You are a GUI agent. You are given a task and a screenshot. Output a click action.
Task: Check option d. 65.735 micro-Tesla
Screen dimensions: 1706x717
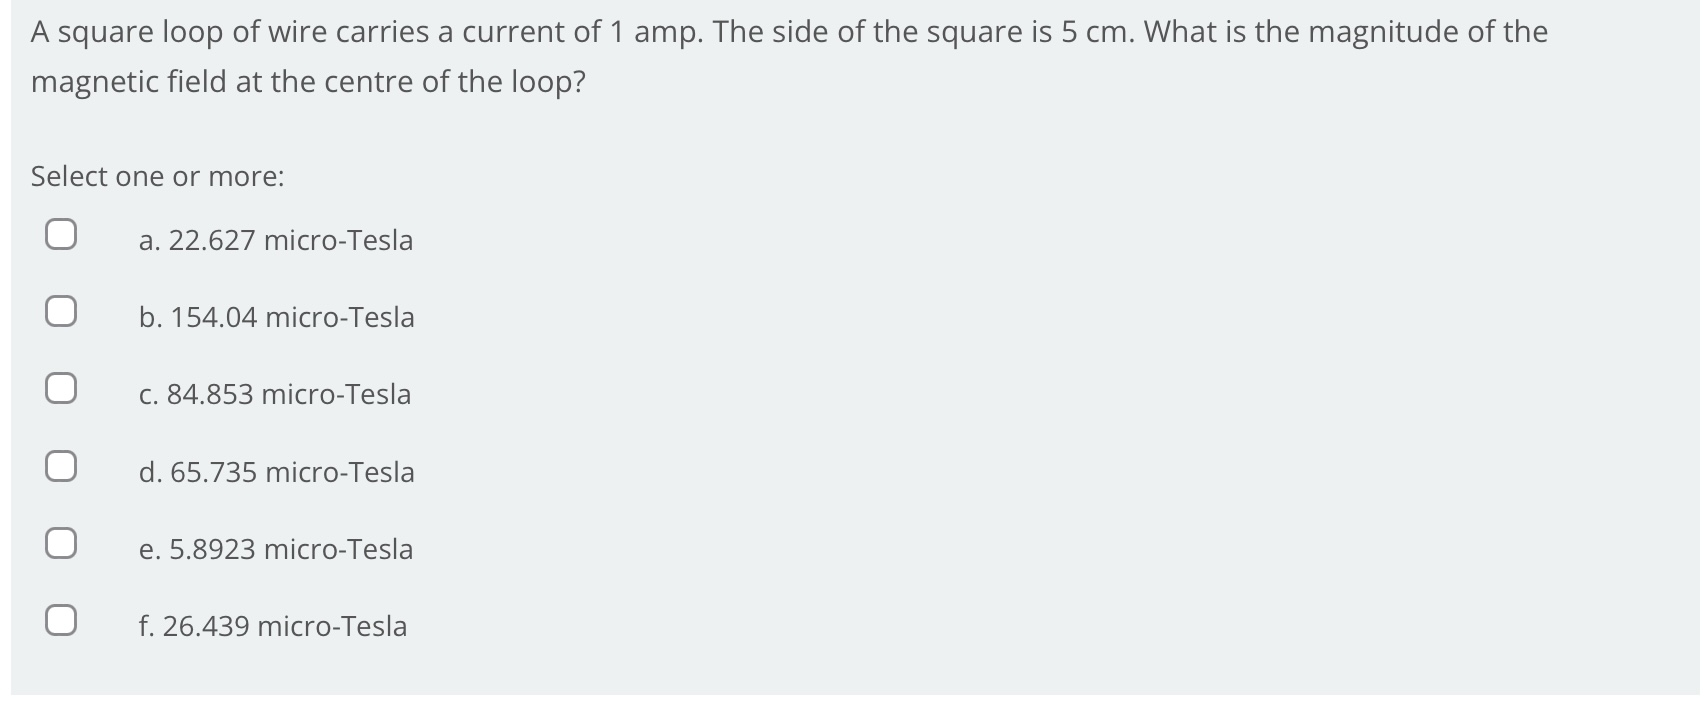(61, 464)
